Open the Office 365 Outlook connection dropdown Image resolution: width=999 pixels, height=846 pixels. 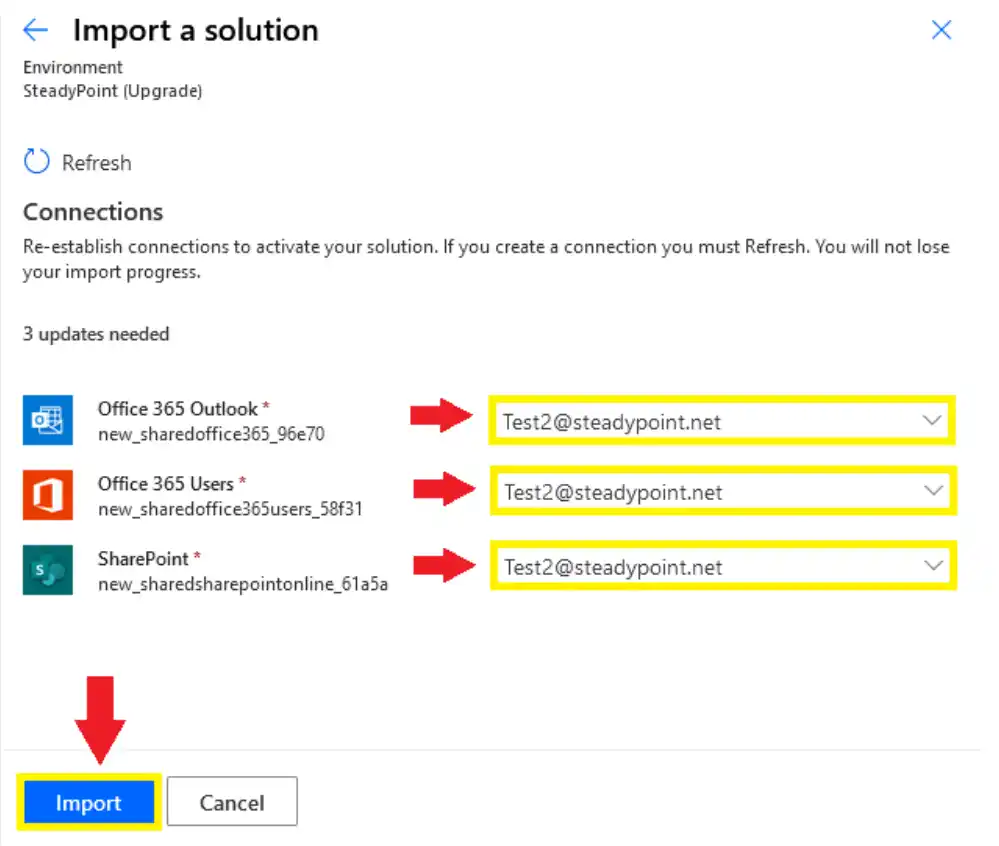point(722,420)
